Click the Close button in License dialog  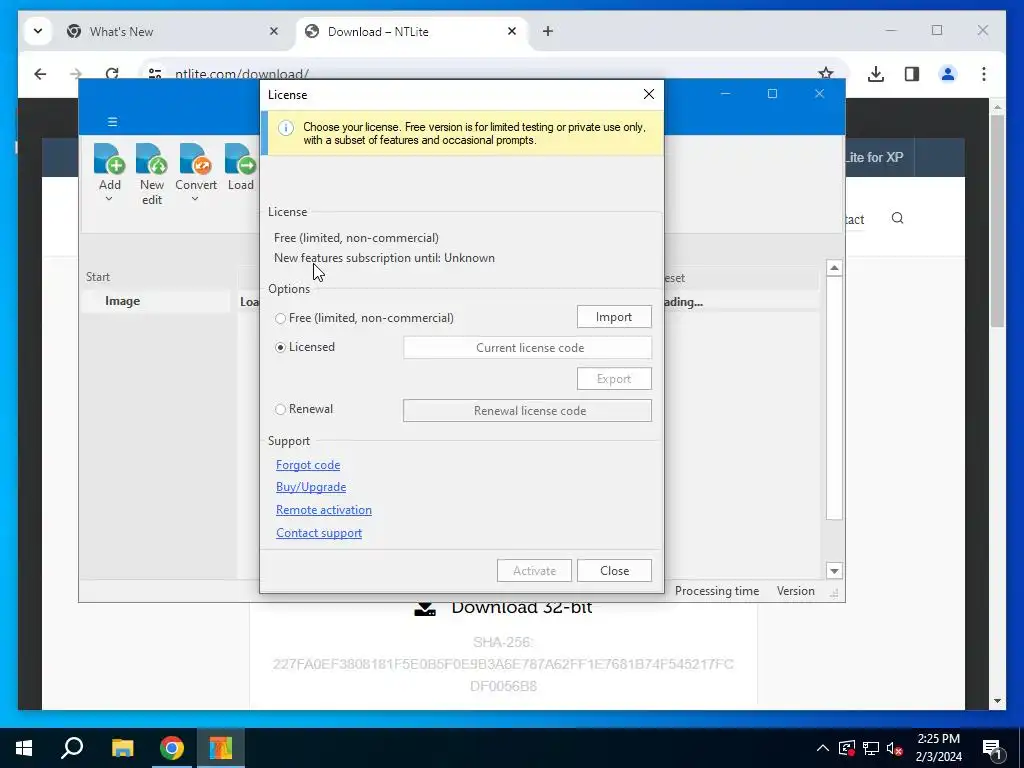(614, 571)
